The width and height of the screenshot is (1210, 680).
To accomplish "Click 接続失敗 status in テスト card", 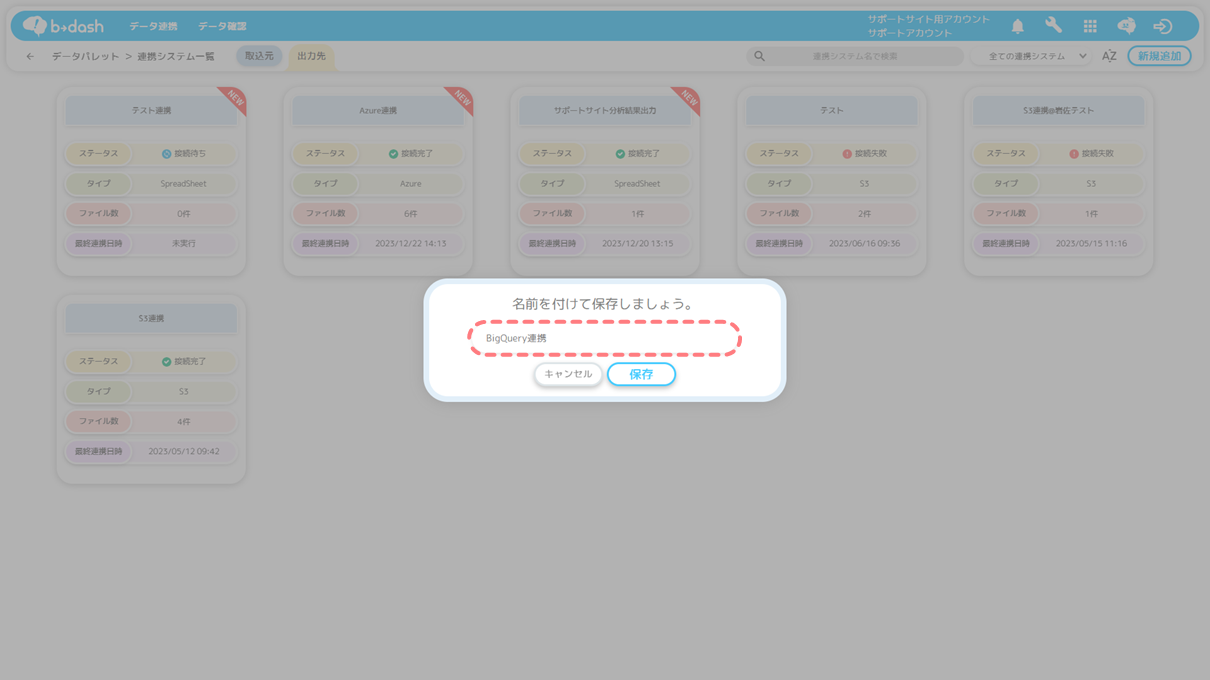I will click(x=865, y=154).
